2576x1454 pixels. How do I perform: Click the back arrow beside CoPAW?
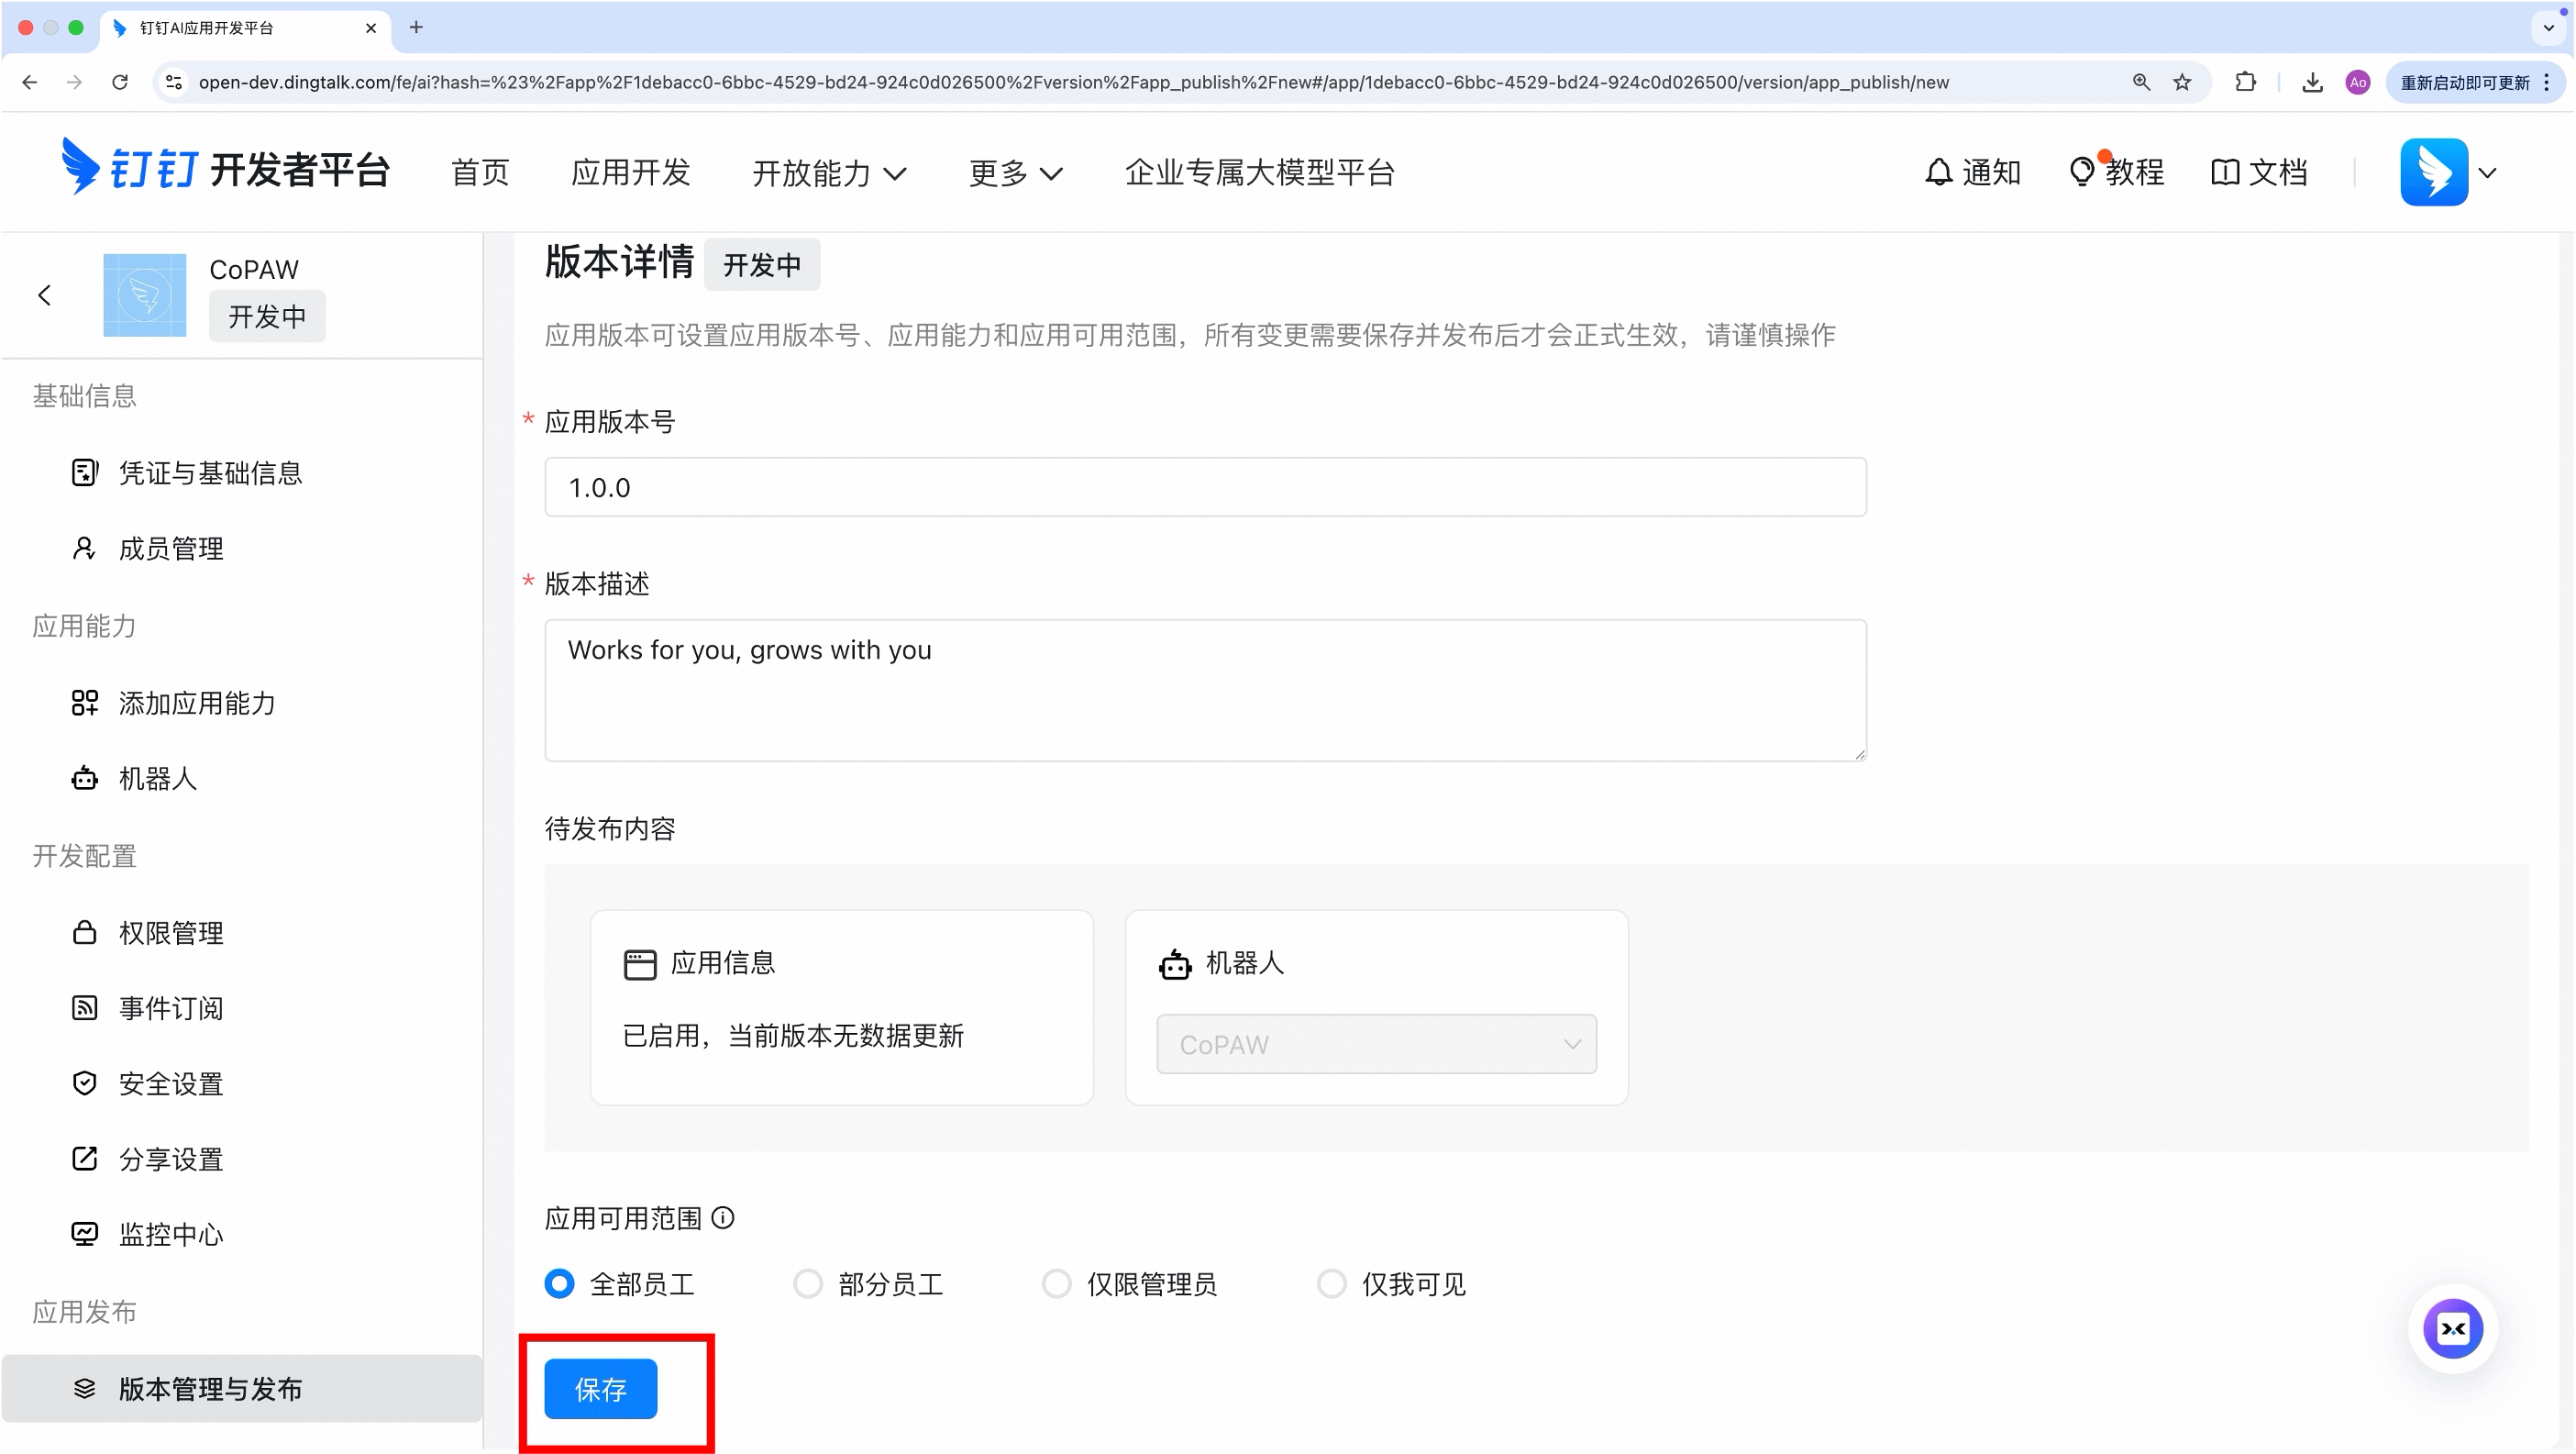click(x=44, y=295)
